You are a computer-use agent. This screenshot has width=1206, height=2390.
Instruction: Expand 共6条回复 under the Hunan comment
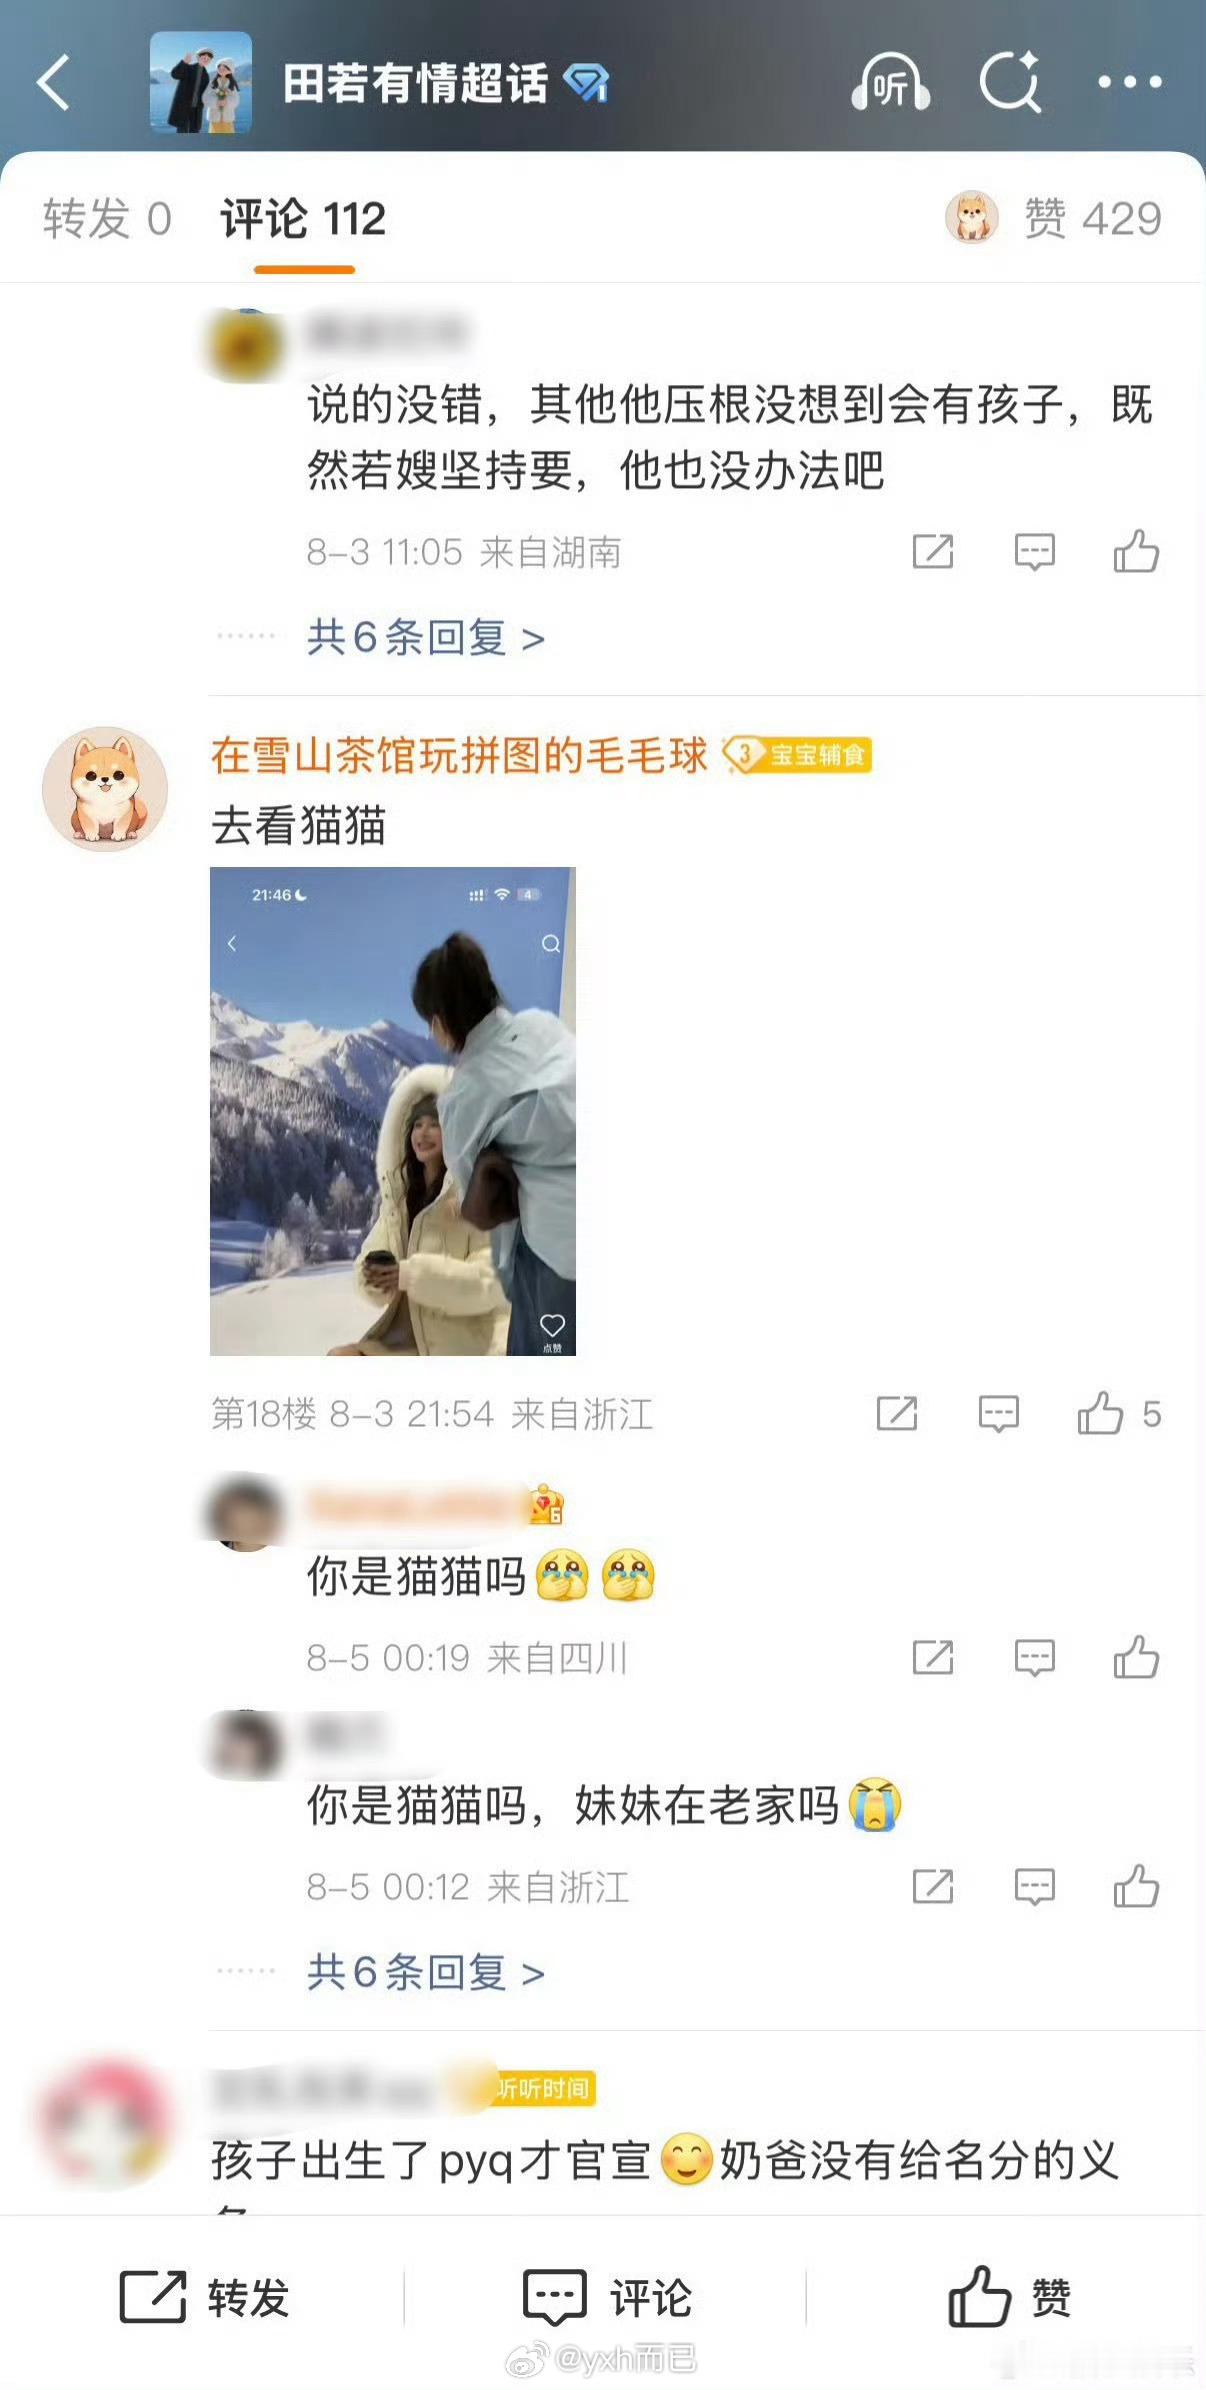coord(426,638)
